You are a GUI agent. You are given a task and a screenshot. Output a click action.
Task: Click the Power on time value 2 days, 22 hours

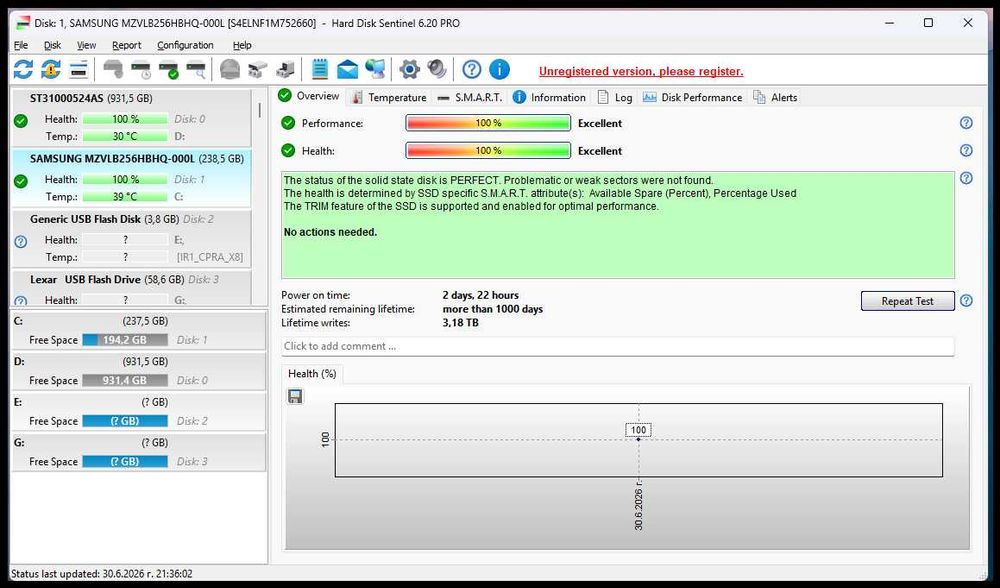click(x=480, y=295)
